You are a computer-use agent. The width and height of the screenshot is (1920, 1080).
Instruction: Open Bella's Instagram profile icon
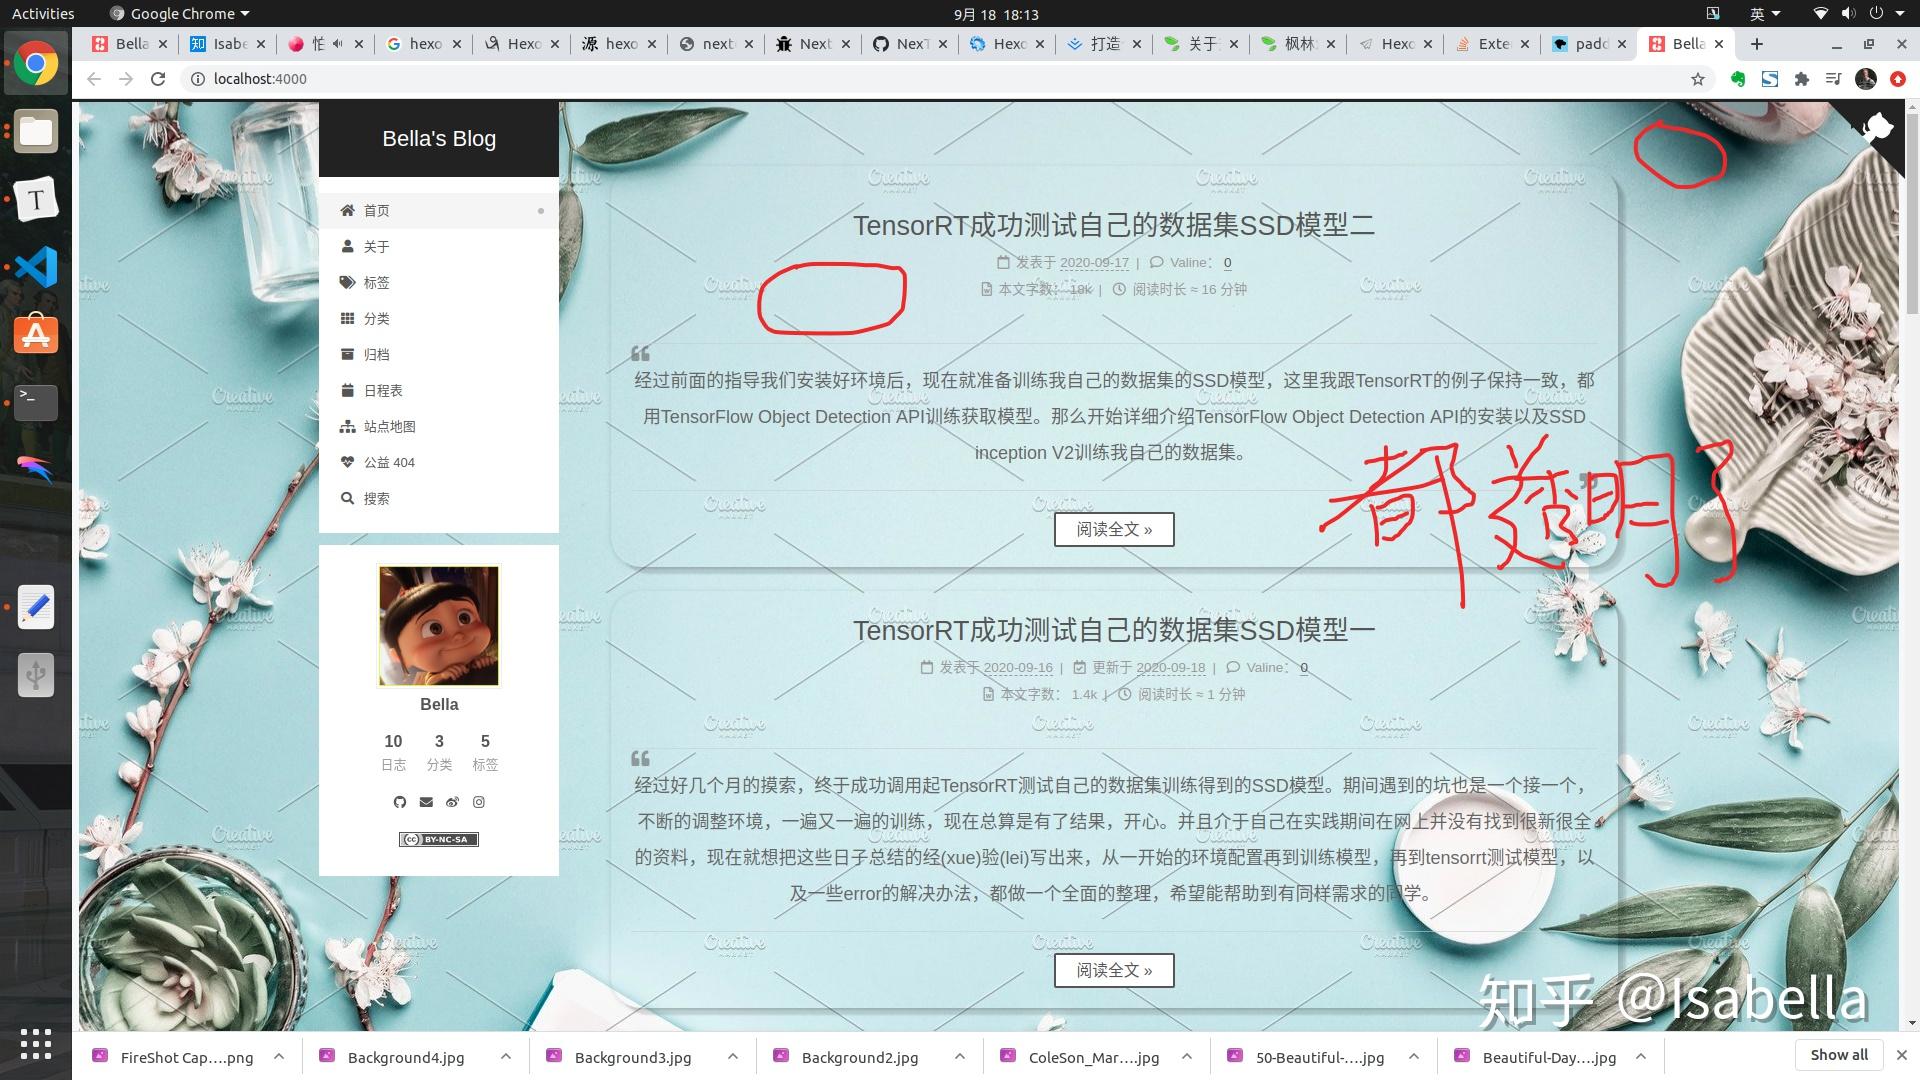point(479,802)
